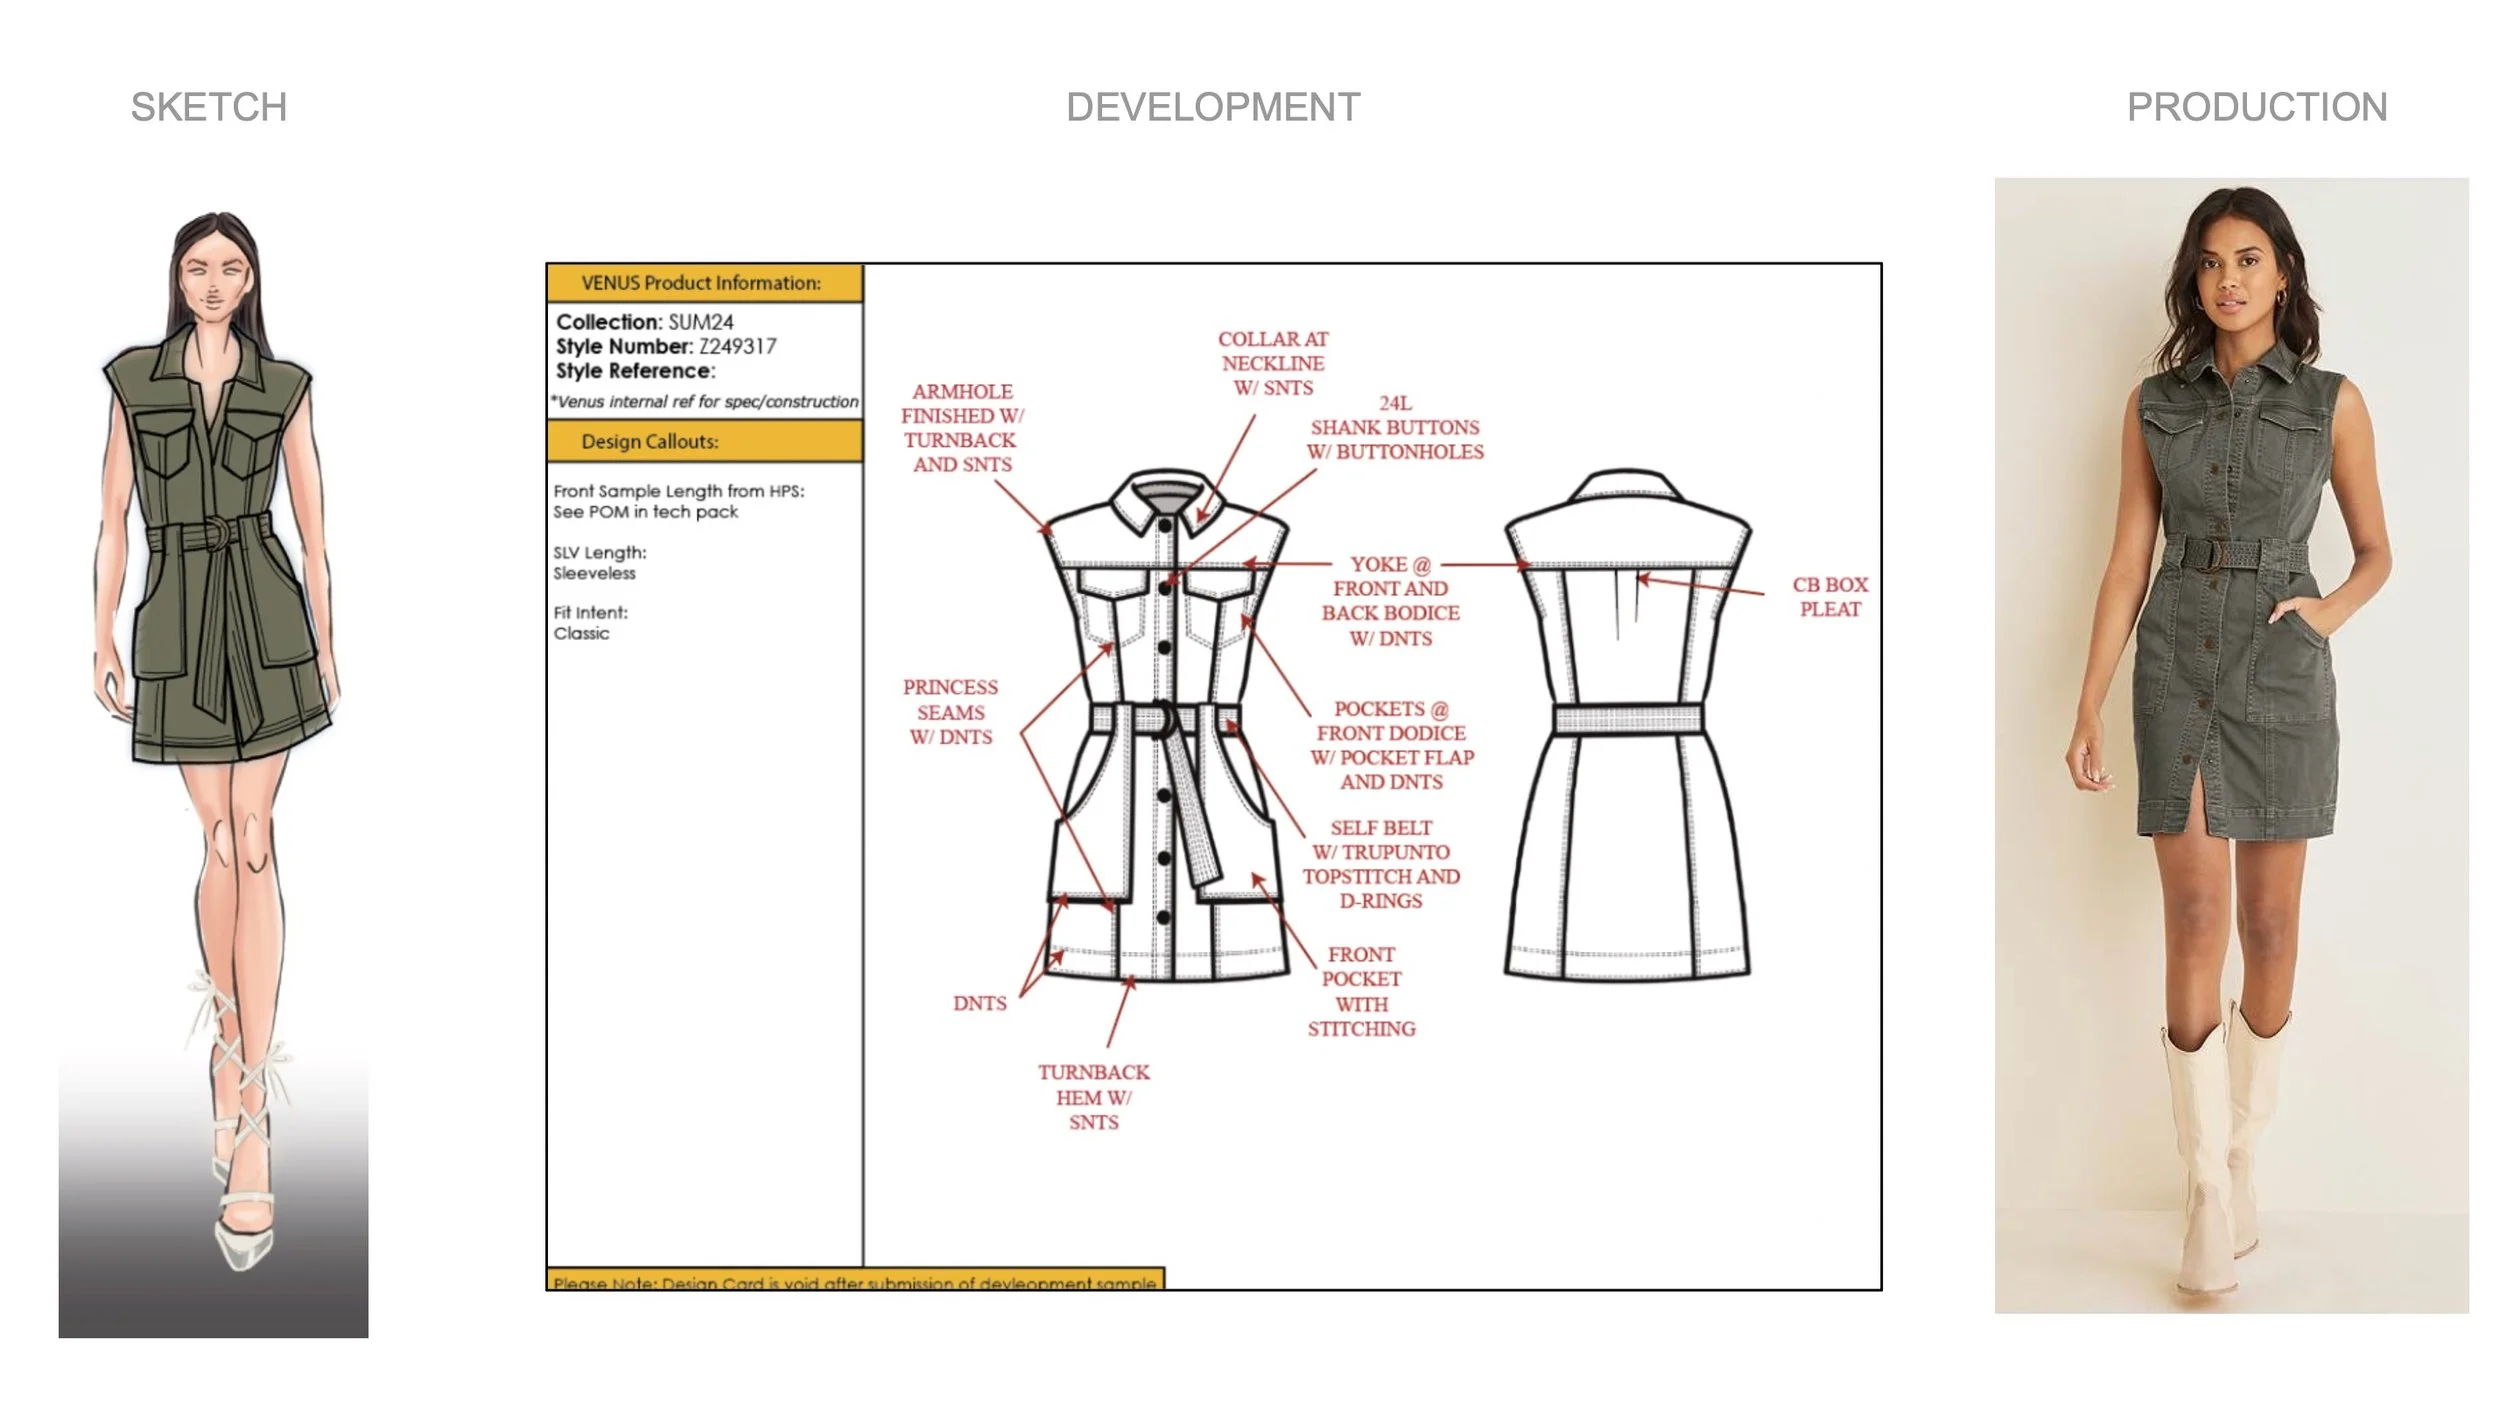This screenshot has width=2500, height=1402.
Task: Click the PRINCESS SEAMS W/ DNTS label
Action: 950,712
